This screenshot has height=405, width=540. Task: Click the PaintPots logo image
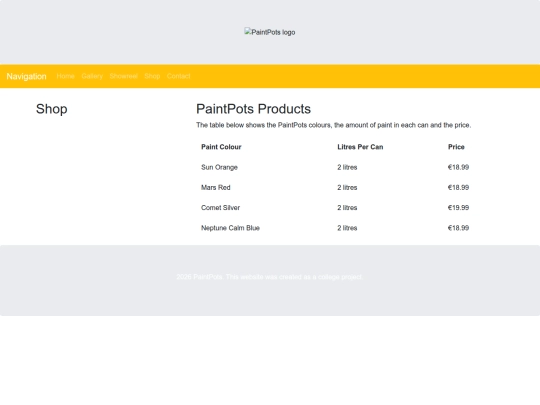[x=270, y=32]
